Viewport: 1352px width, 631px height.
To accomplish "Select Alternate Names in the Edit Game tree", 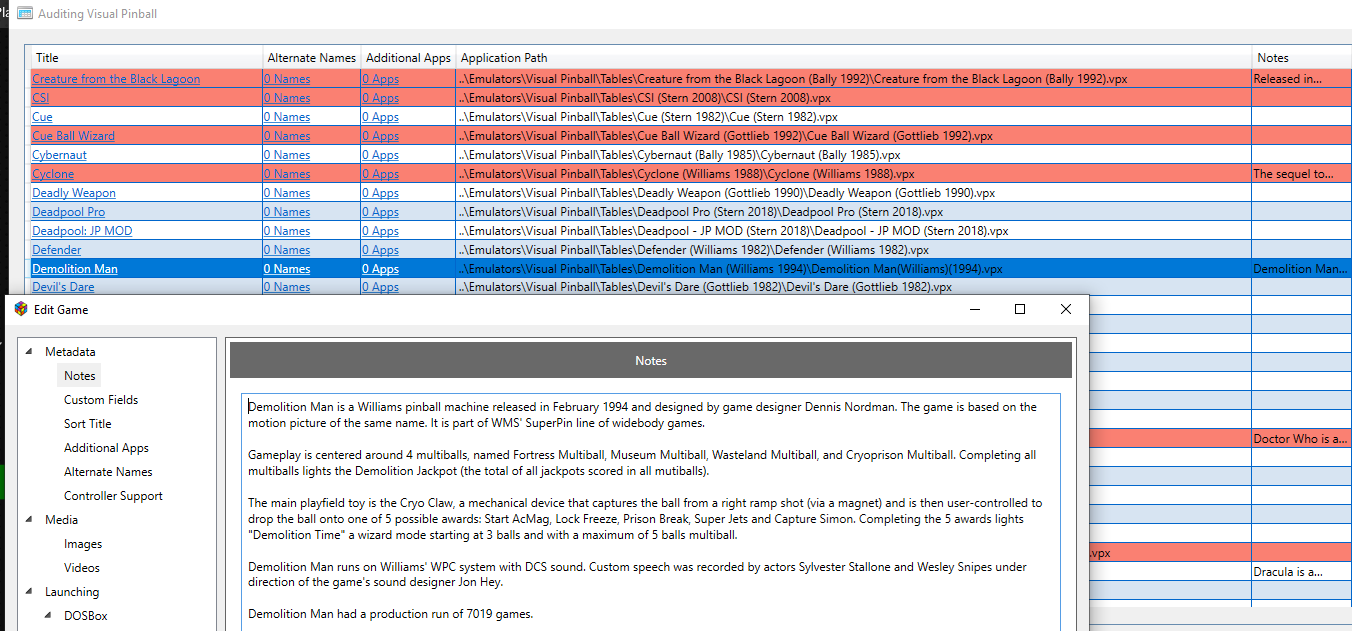I will pos(108,472).
